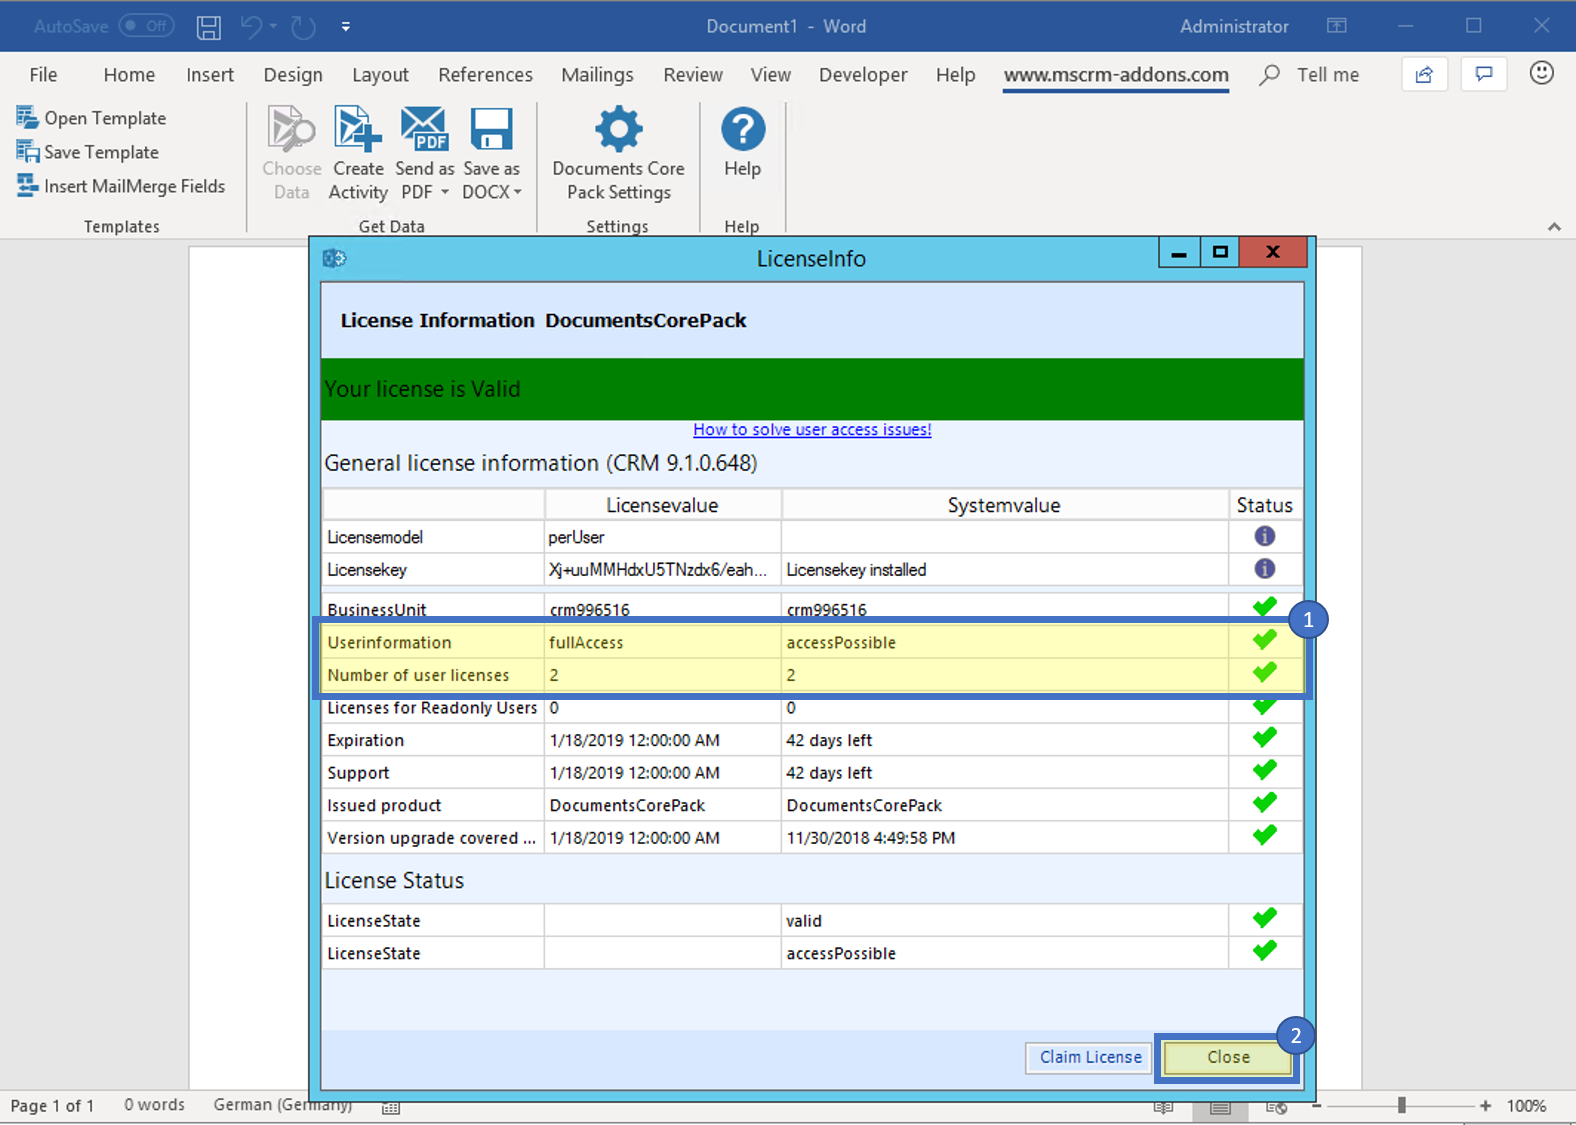Click the smiley feedback icon
Screen dimensions: 1576x1125
[x=1542, y=73]
